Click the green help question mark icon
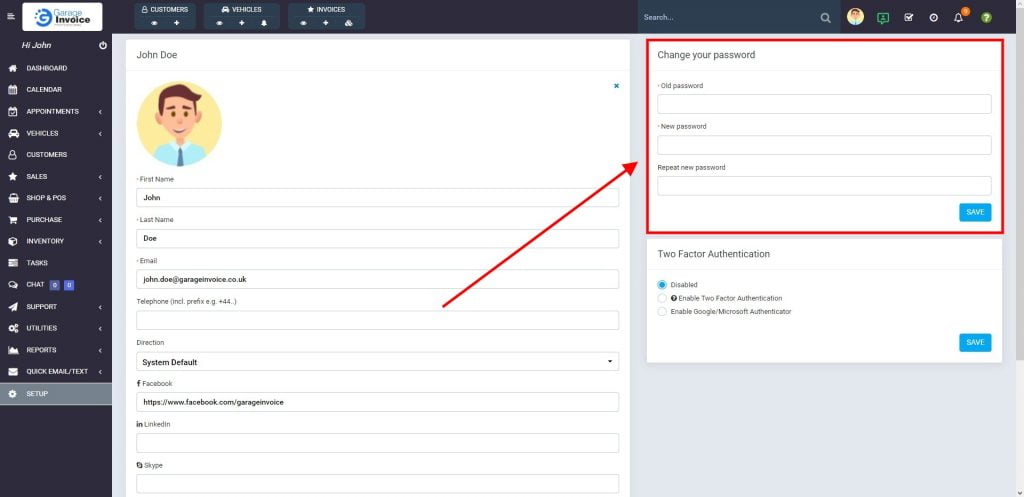Screen dimensions: 1024x497 (986, 17)
